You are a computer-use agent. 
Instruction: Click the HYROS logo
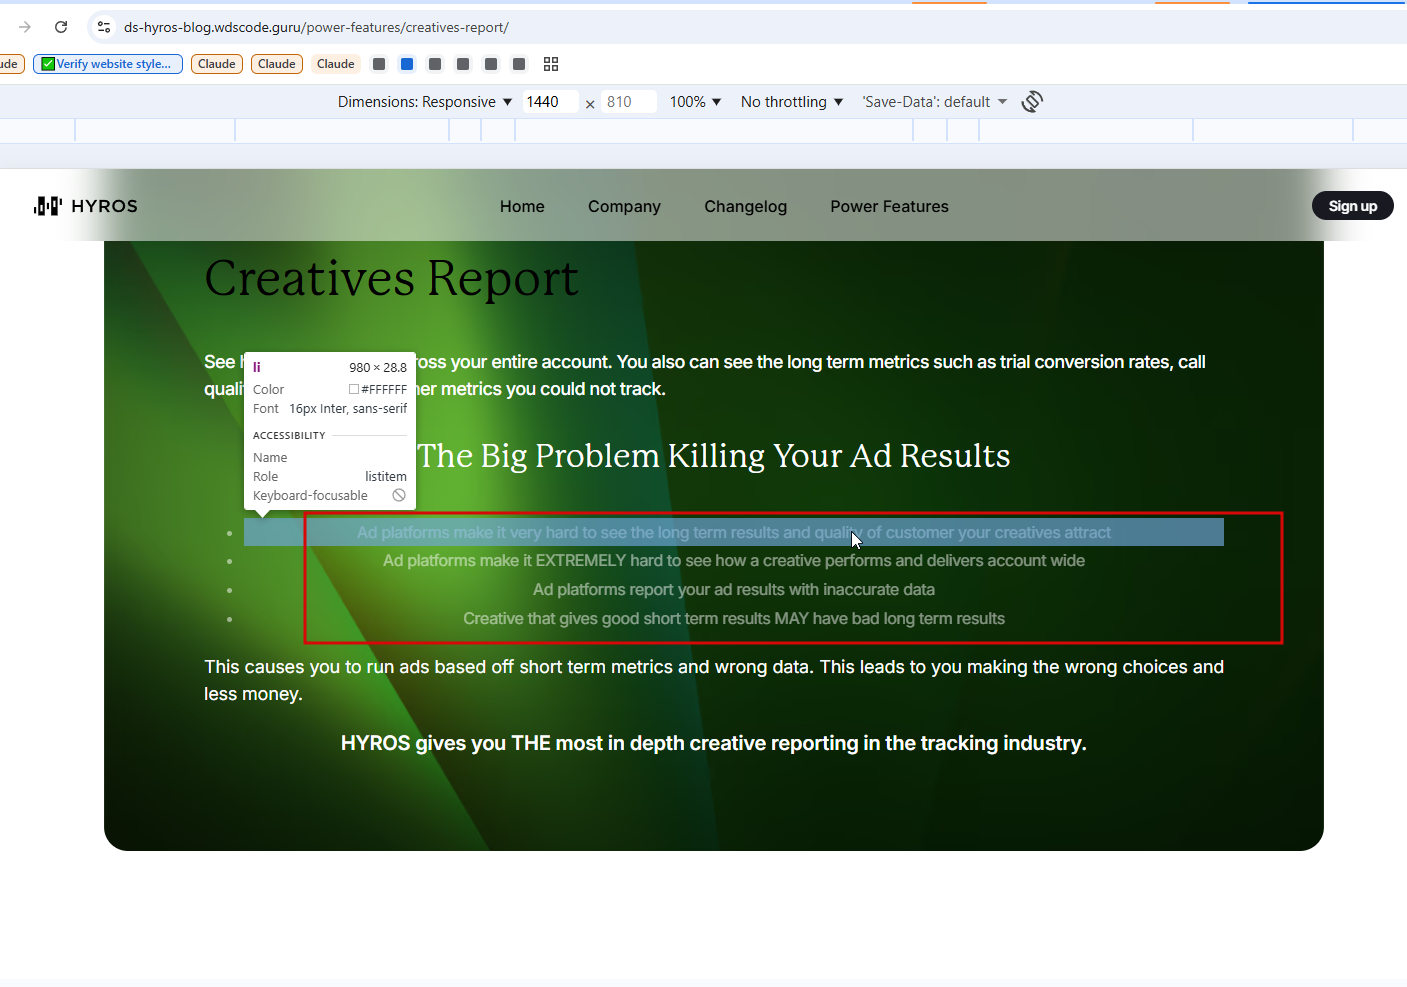click(86, 206)
